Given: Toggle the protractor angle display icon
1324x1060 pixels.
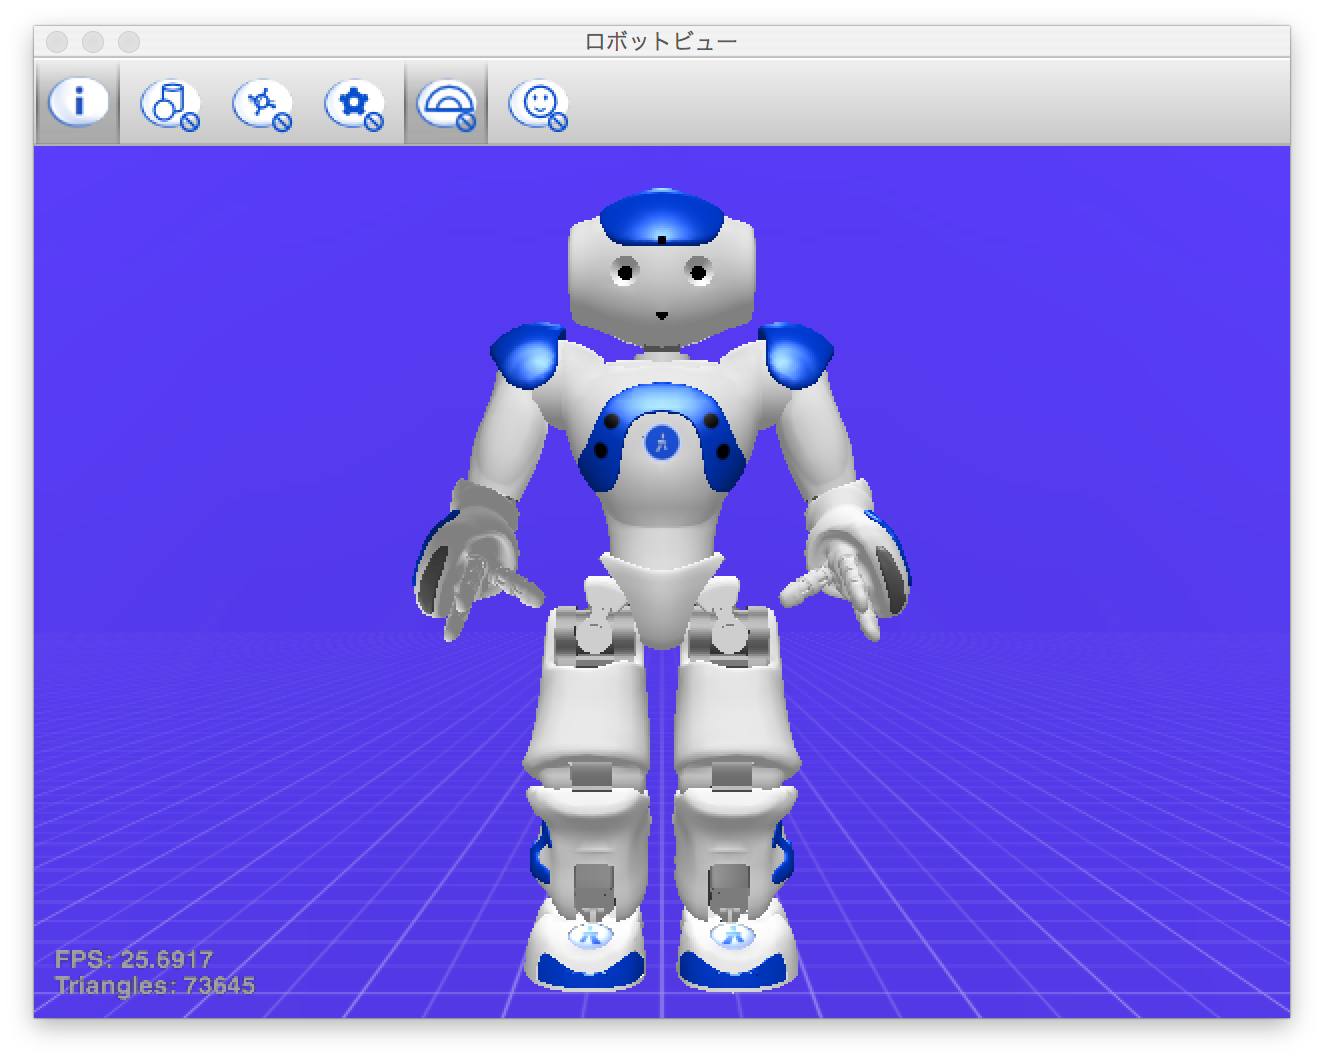Looking at the screenshot, I should click(446, 103).
